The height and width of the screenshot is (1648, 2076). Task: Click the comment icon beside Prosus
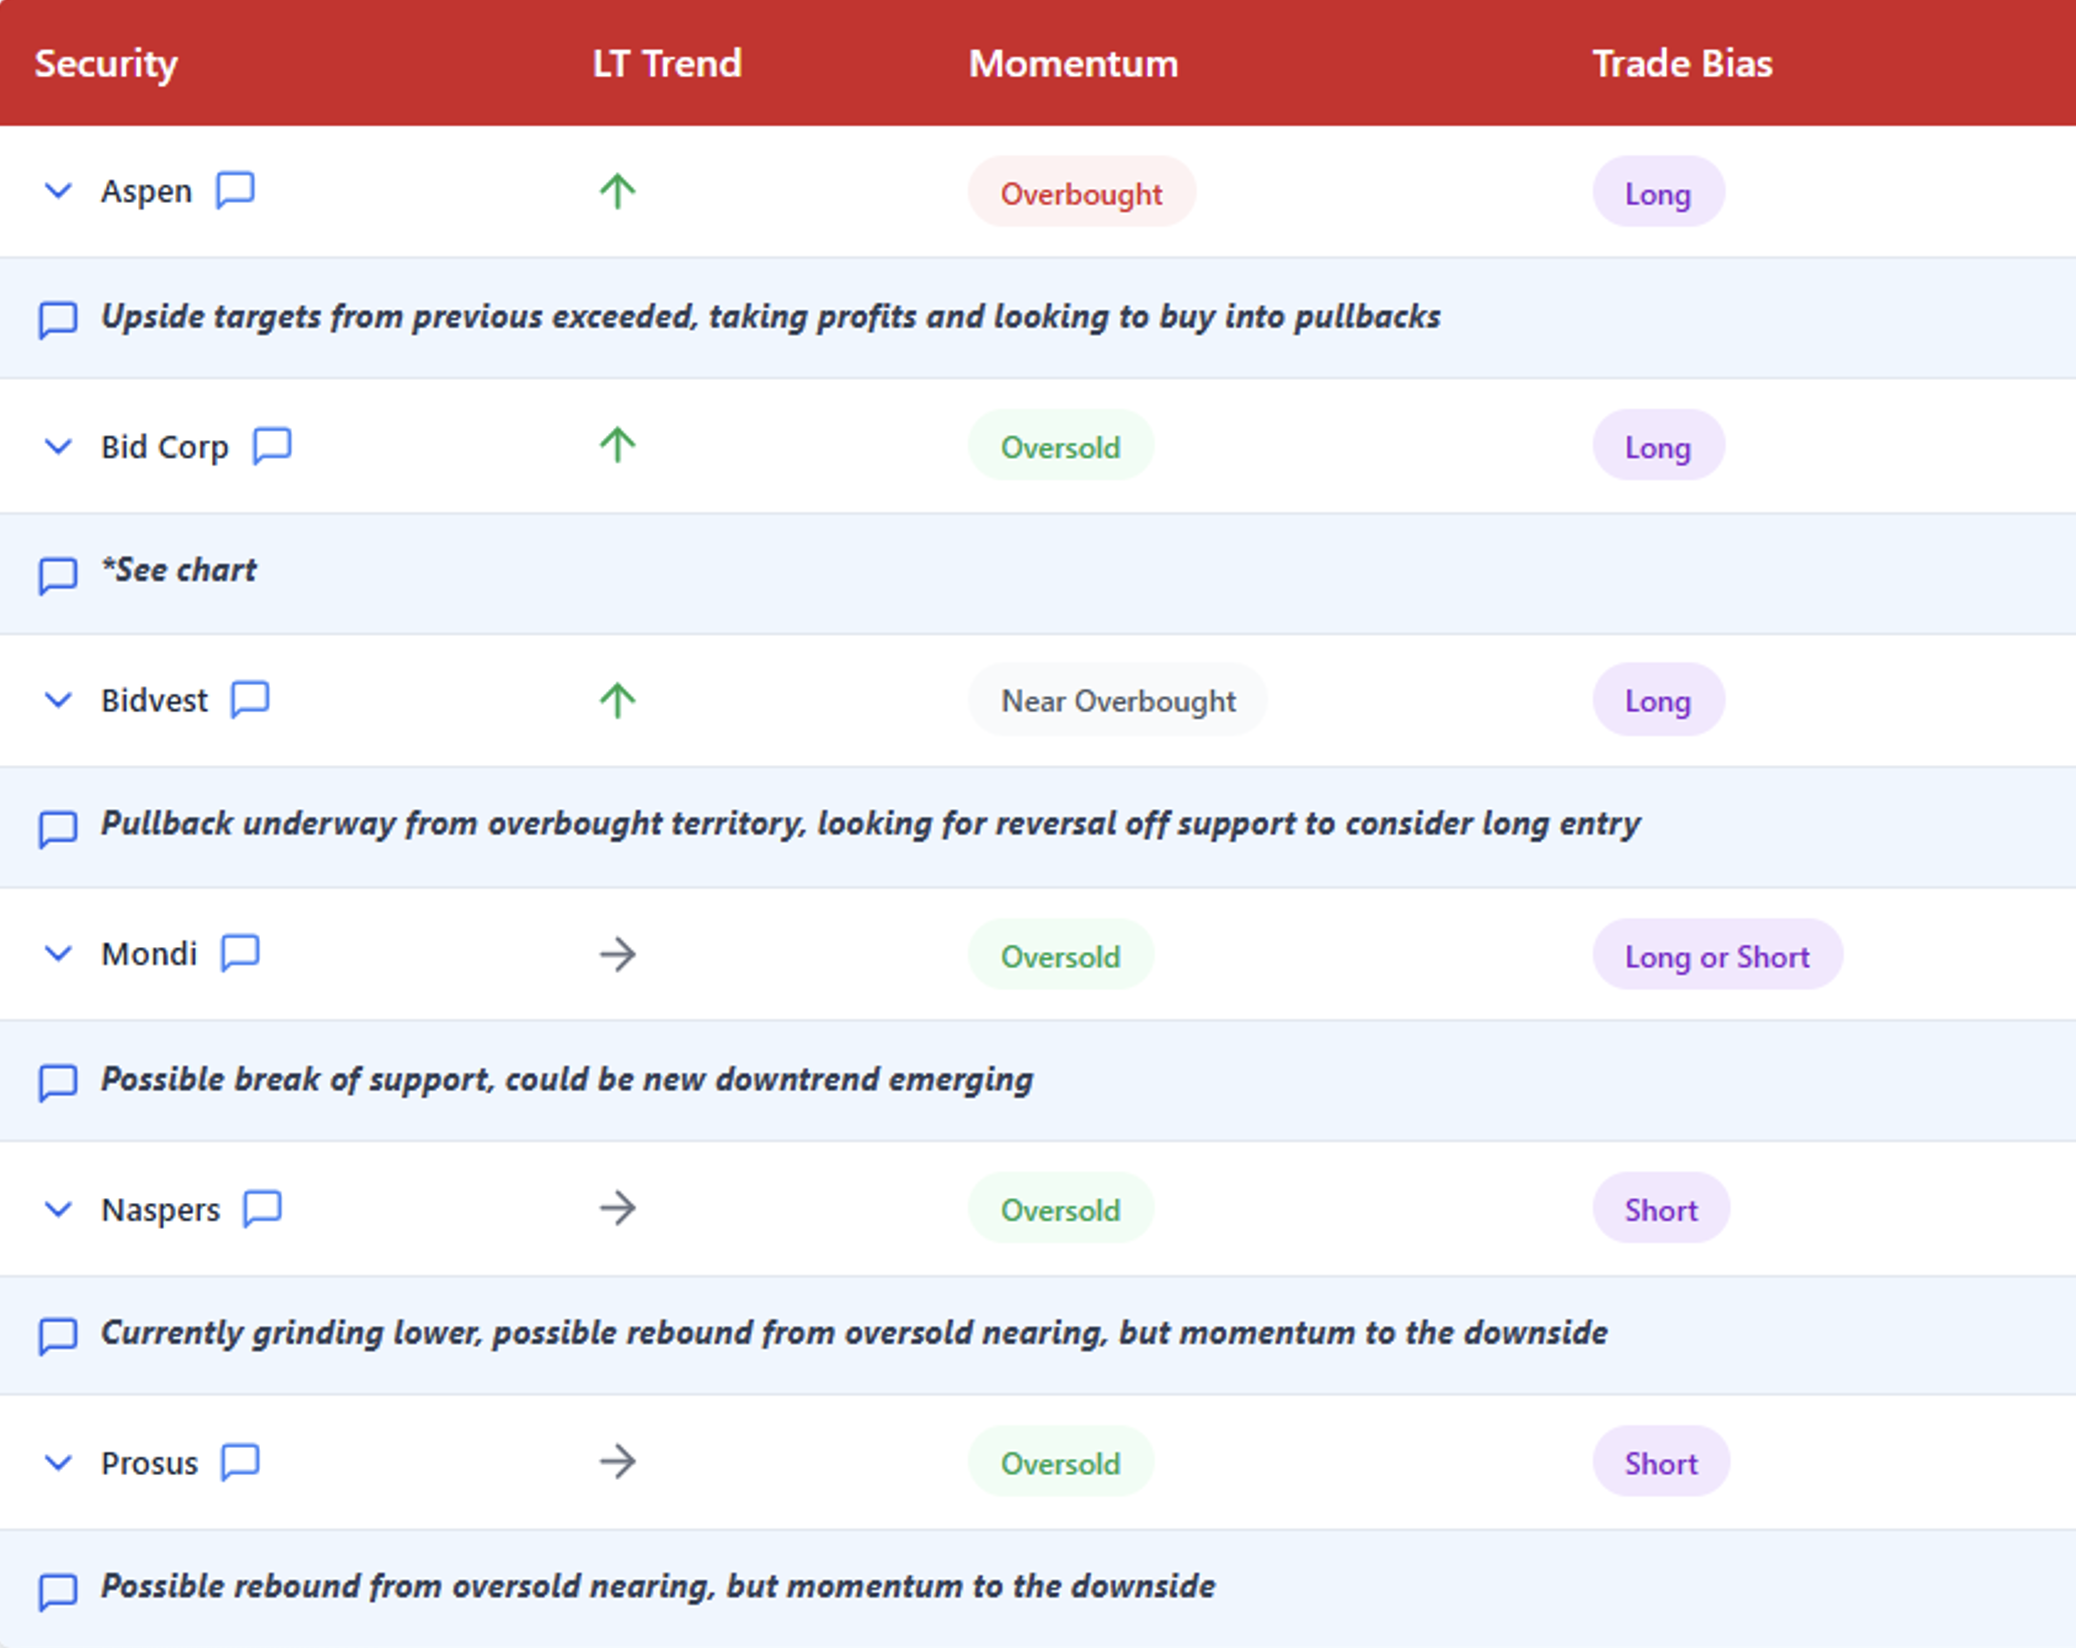tap(240, 1462)
